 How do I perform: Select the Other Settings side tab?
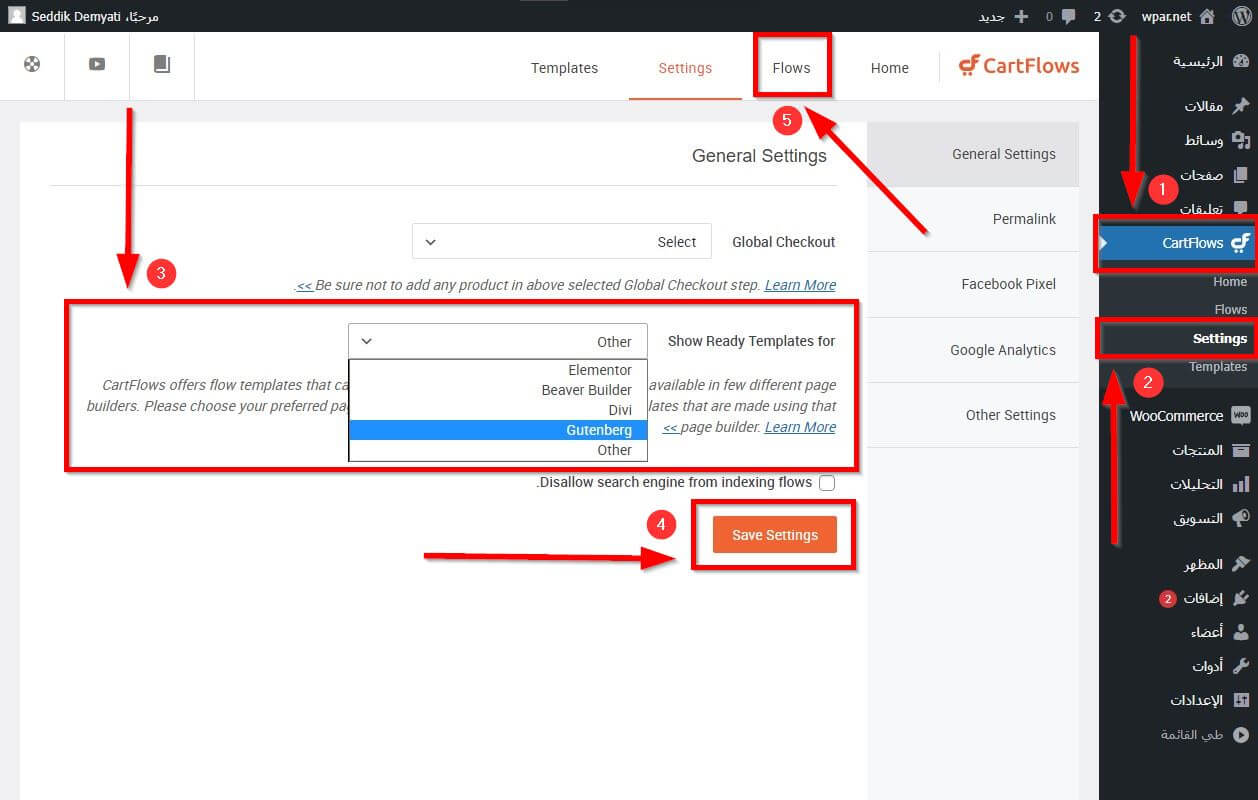[973, 415]
